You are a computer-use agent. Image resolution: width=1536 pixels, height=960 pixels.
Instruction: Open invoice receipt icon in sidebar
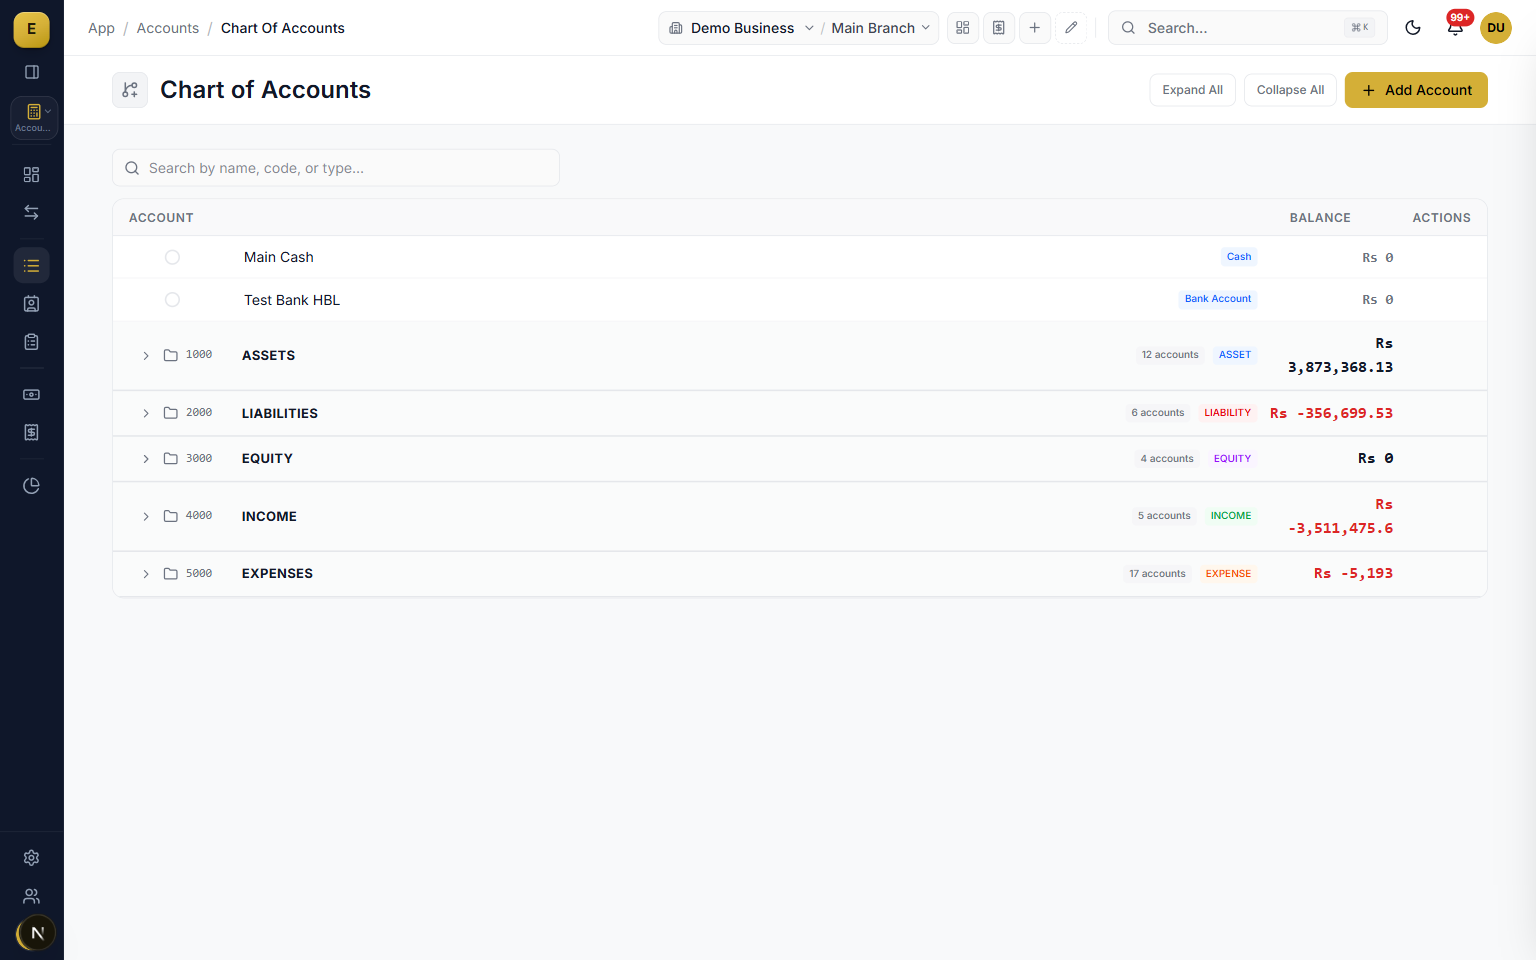pos(31,433)
